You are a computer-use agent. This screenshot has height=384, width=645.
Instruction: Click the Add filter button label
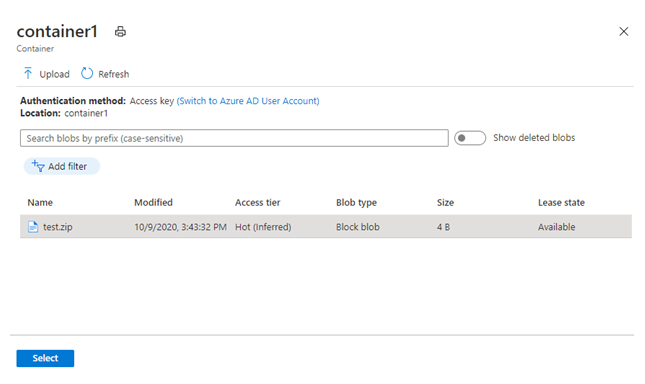pos(67,166)
